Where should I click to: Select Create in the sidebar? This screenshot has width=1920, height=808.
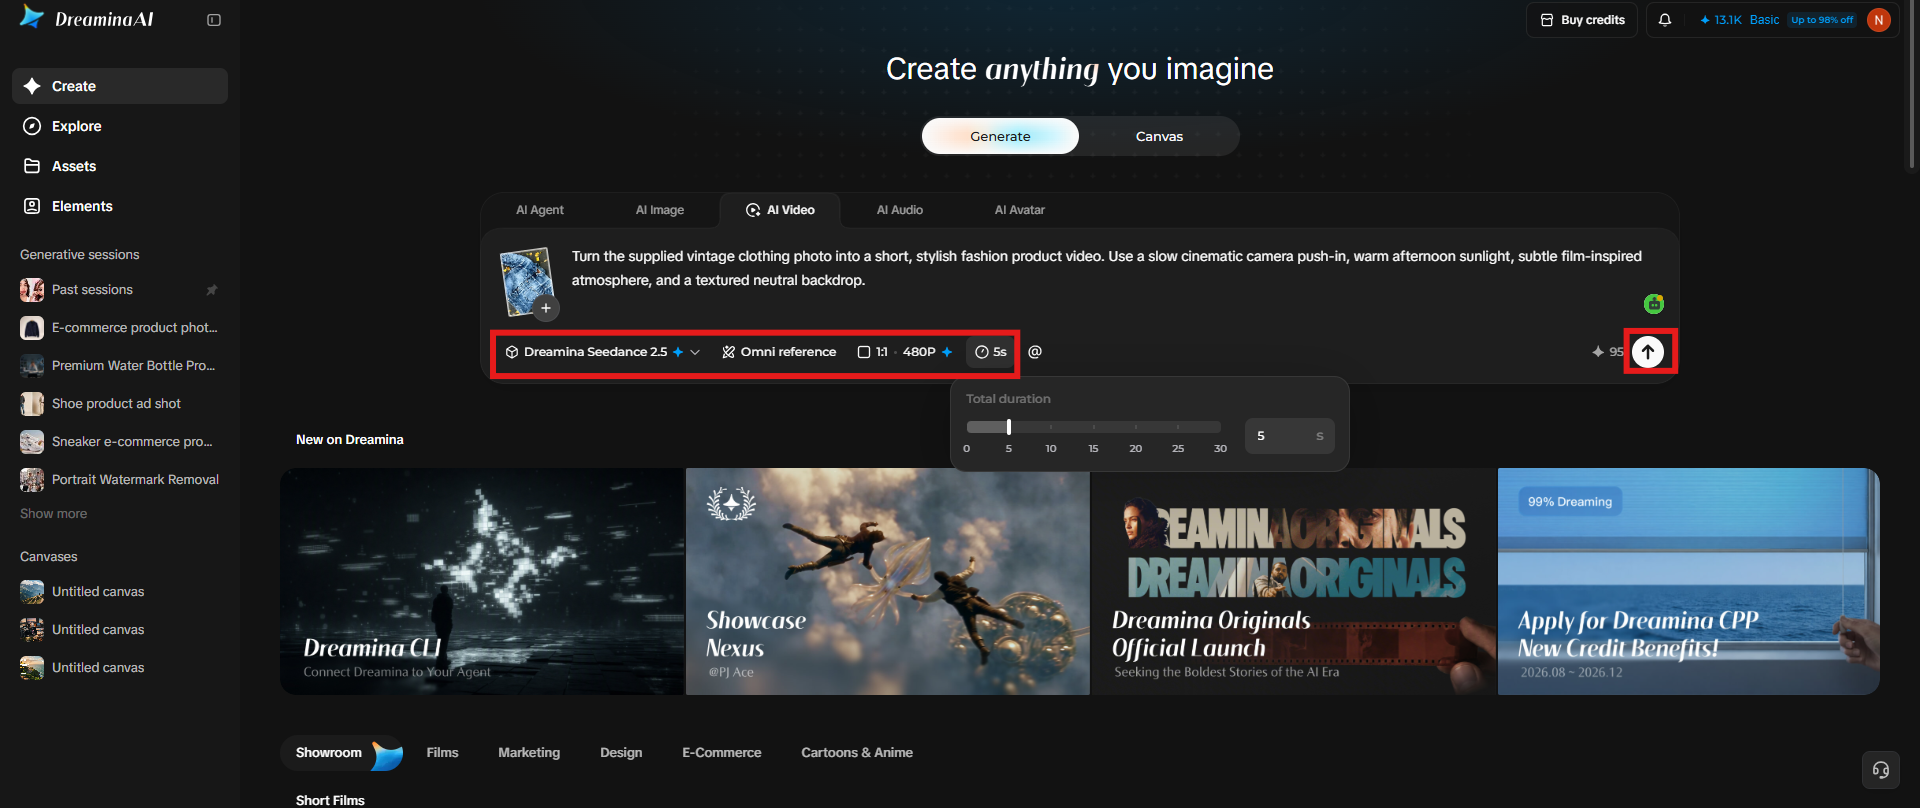120,86
